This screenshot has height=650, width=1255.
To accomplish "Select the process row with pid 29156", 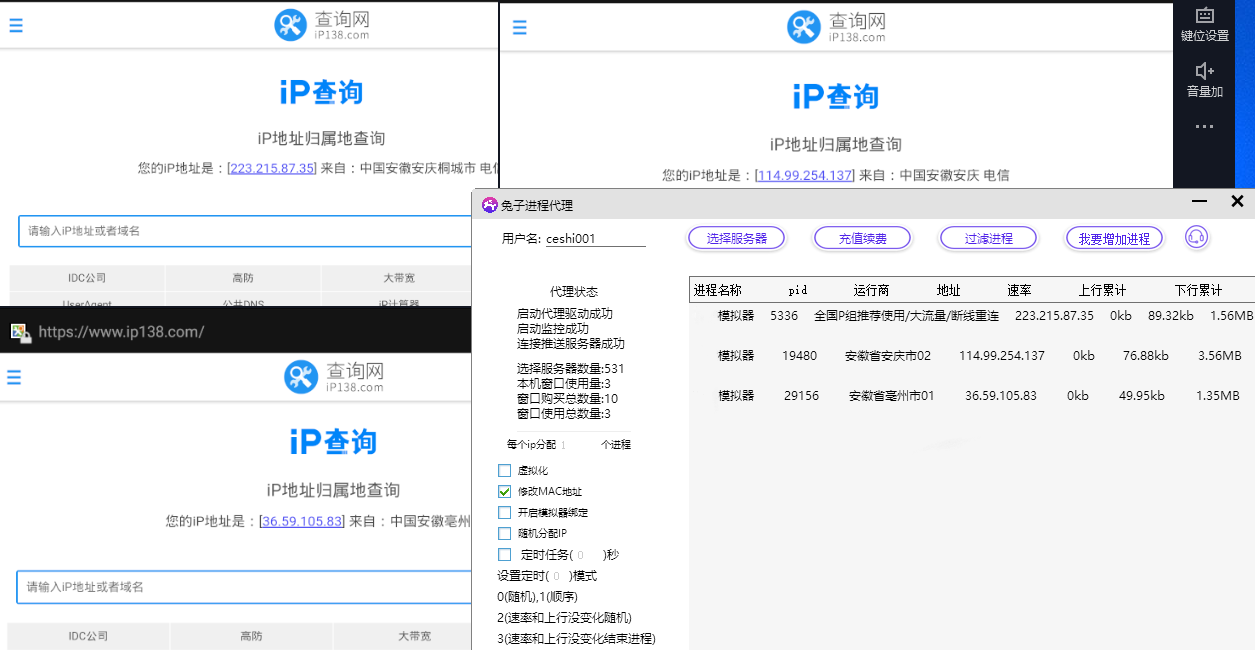I will tap(972, 396).
